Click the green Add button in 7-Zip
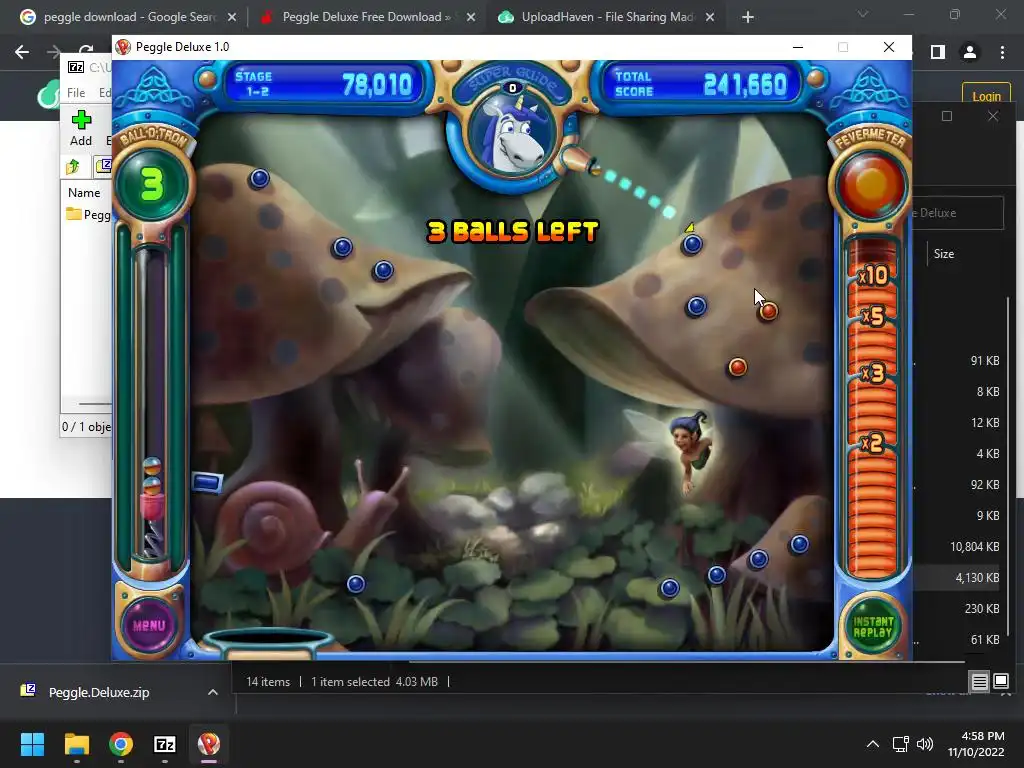Image resolution: width=1024 pixels, height=768 pixels. coord(81,128)
